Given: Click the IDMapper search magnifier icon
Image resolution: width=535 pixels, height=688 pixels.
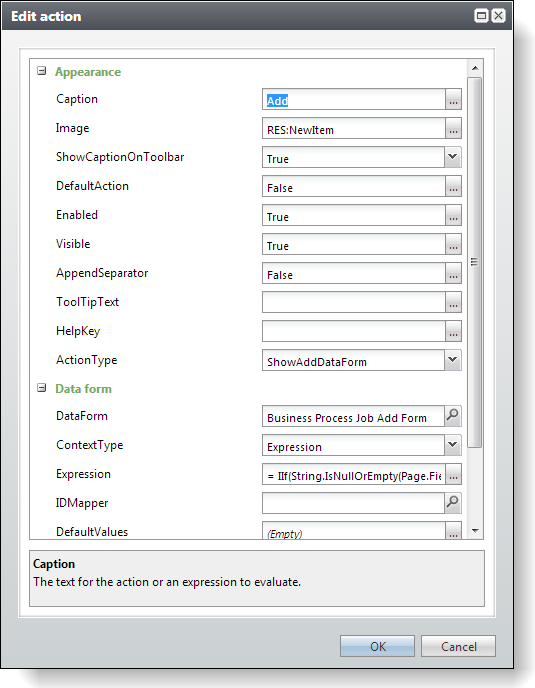Looking at the screenshot, I should (452, 502).
